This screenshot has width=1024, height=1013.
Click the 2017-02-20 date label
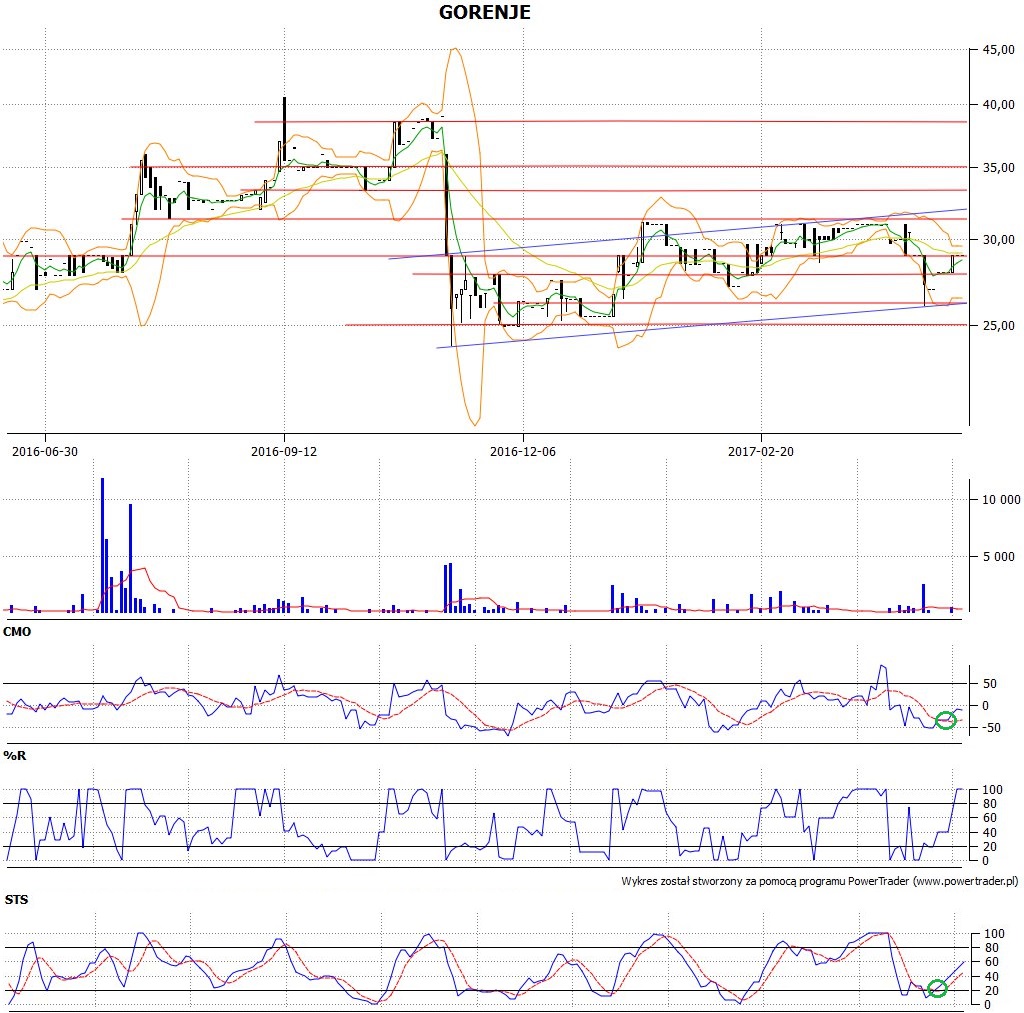click(x=761, y=451)
